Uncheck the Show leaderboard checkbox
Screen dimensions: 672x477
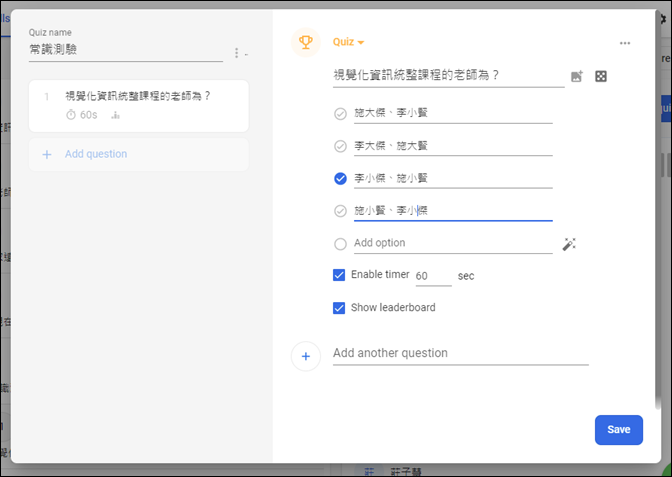[339, 307]
